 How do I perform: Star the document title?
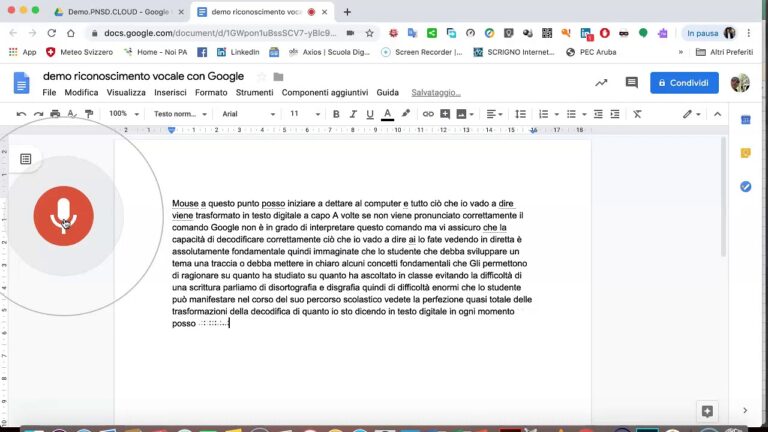pyautogui.click(x=262, y=77)
